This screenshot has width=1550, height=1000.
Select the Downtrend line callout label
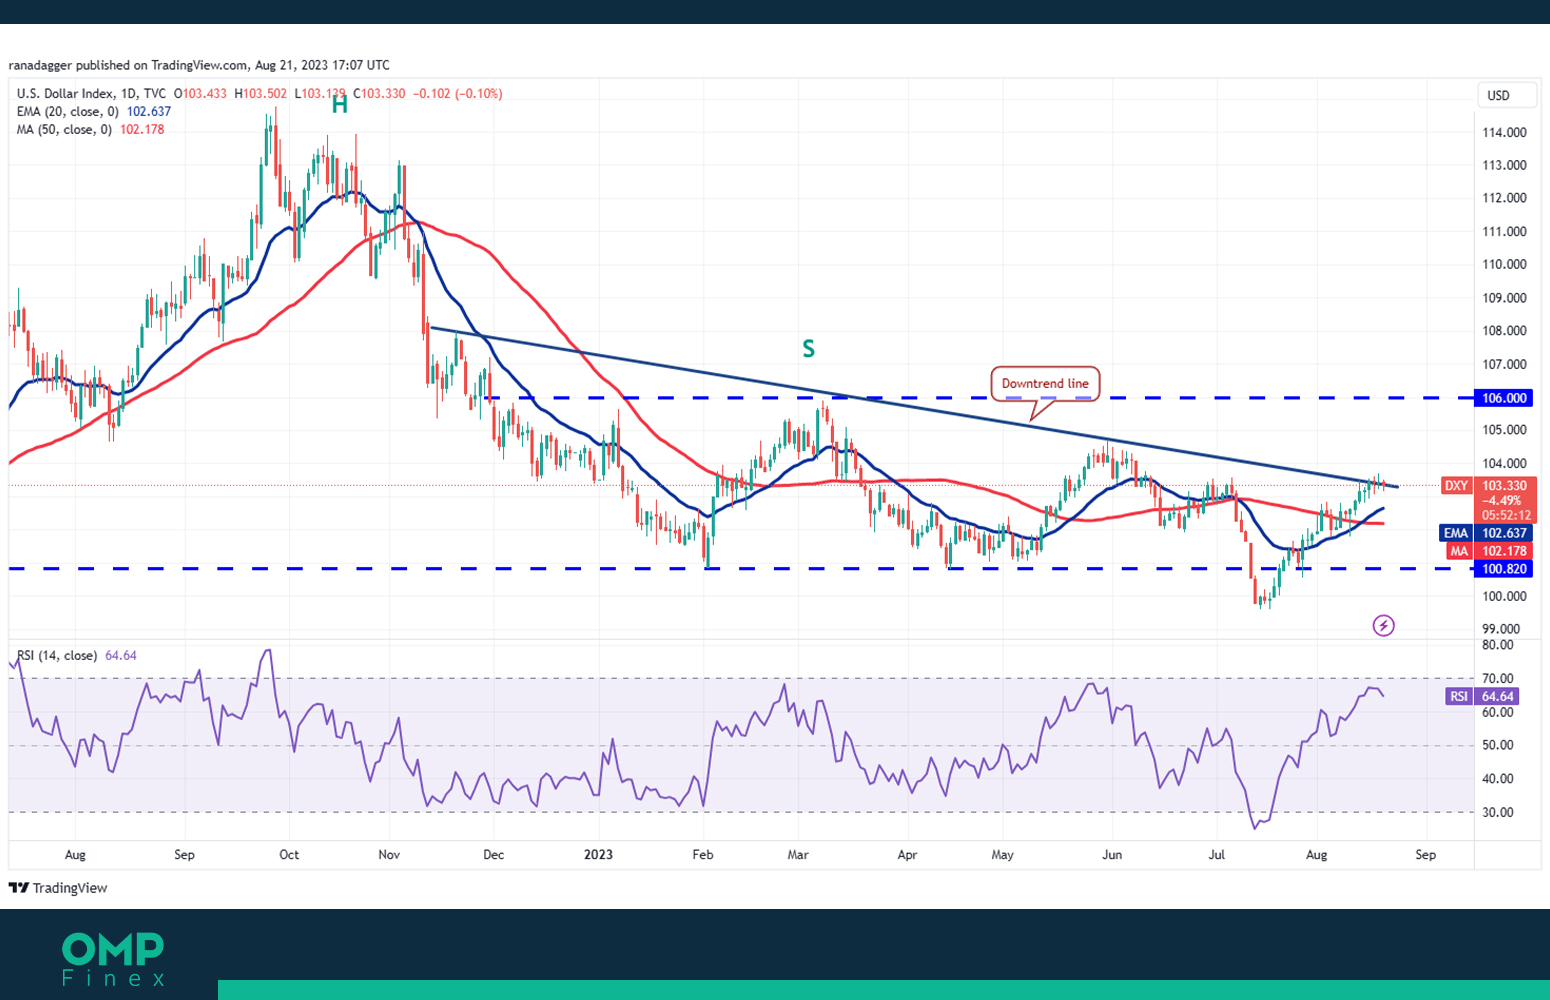tap(1045, 384)
